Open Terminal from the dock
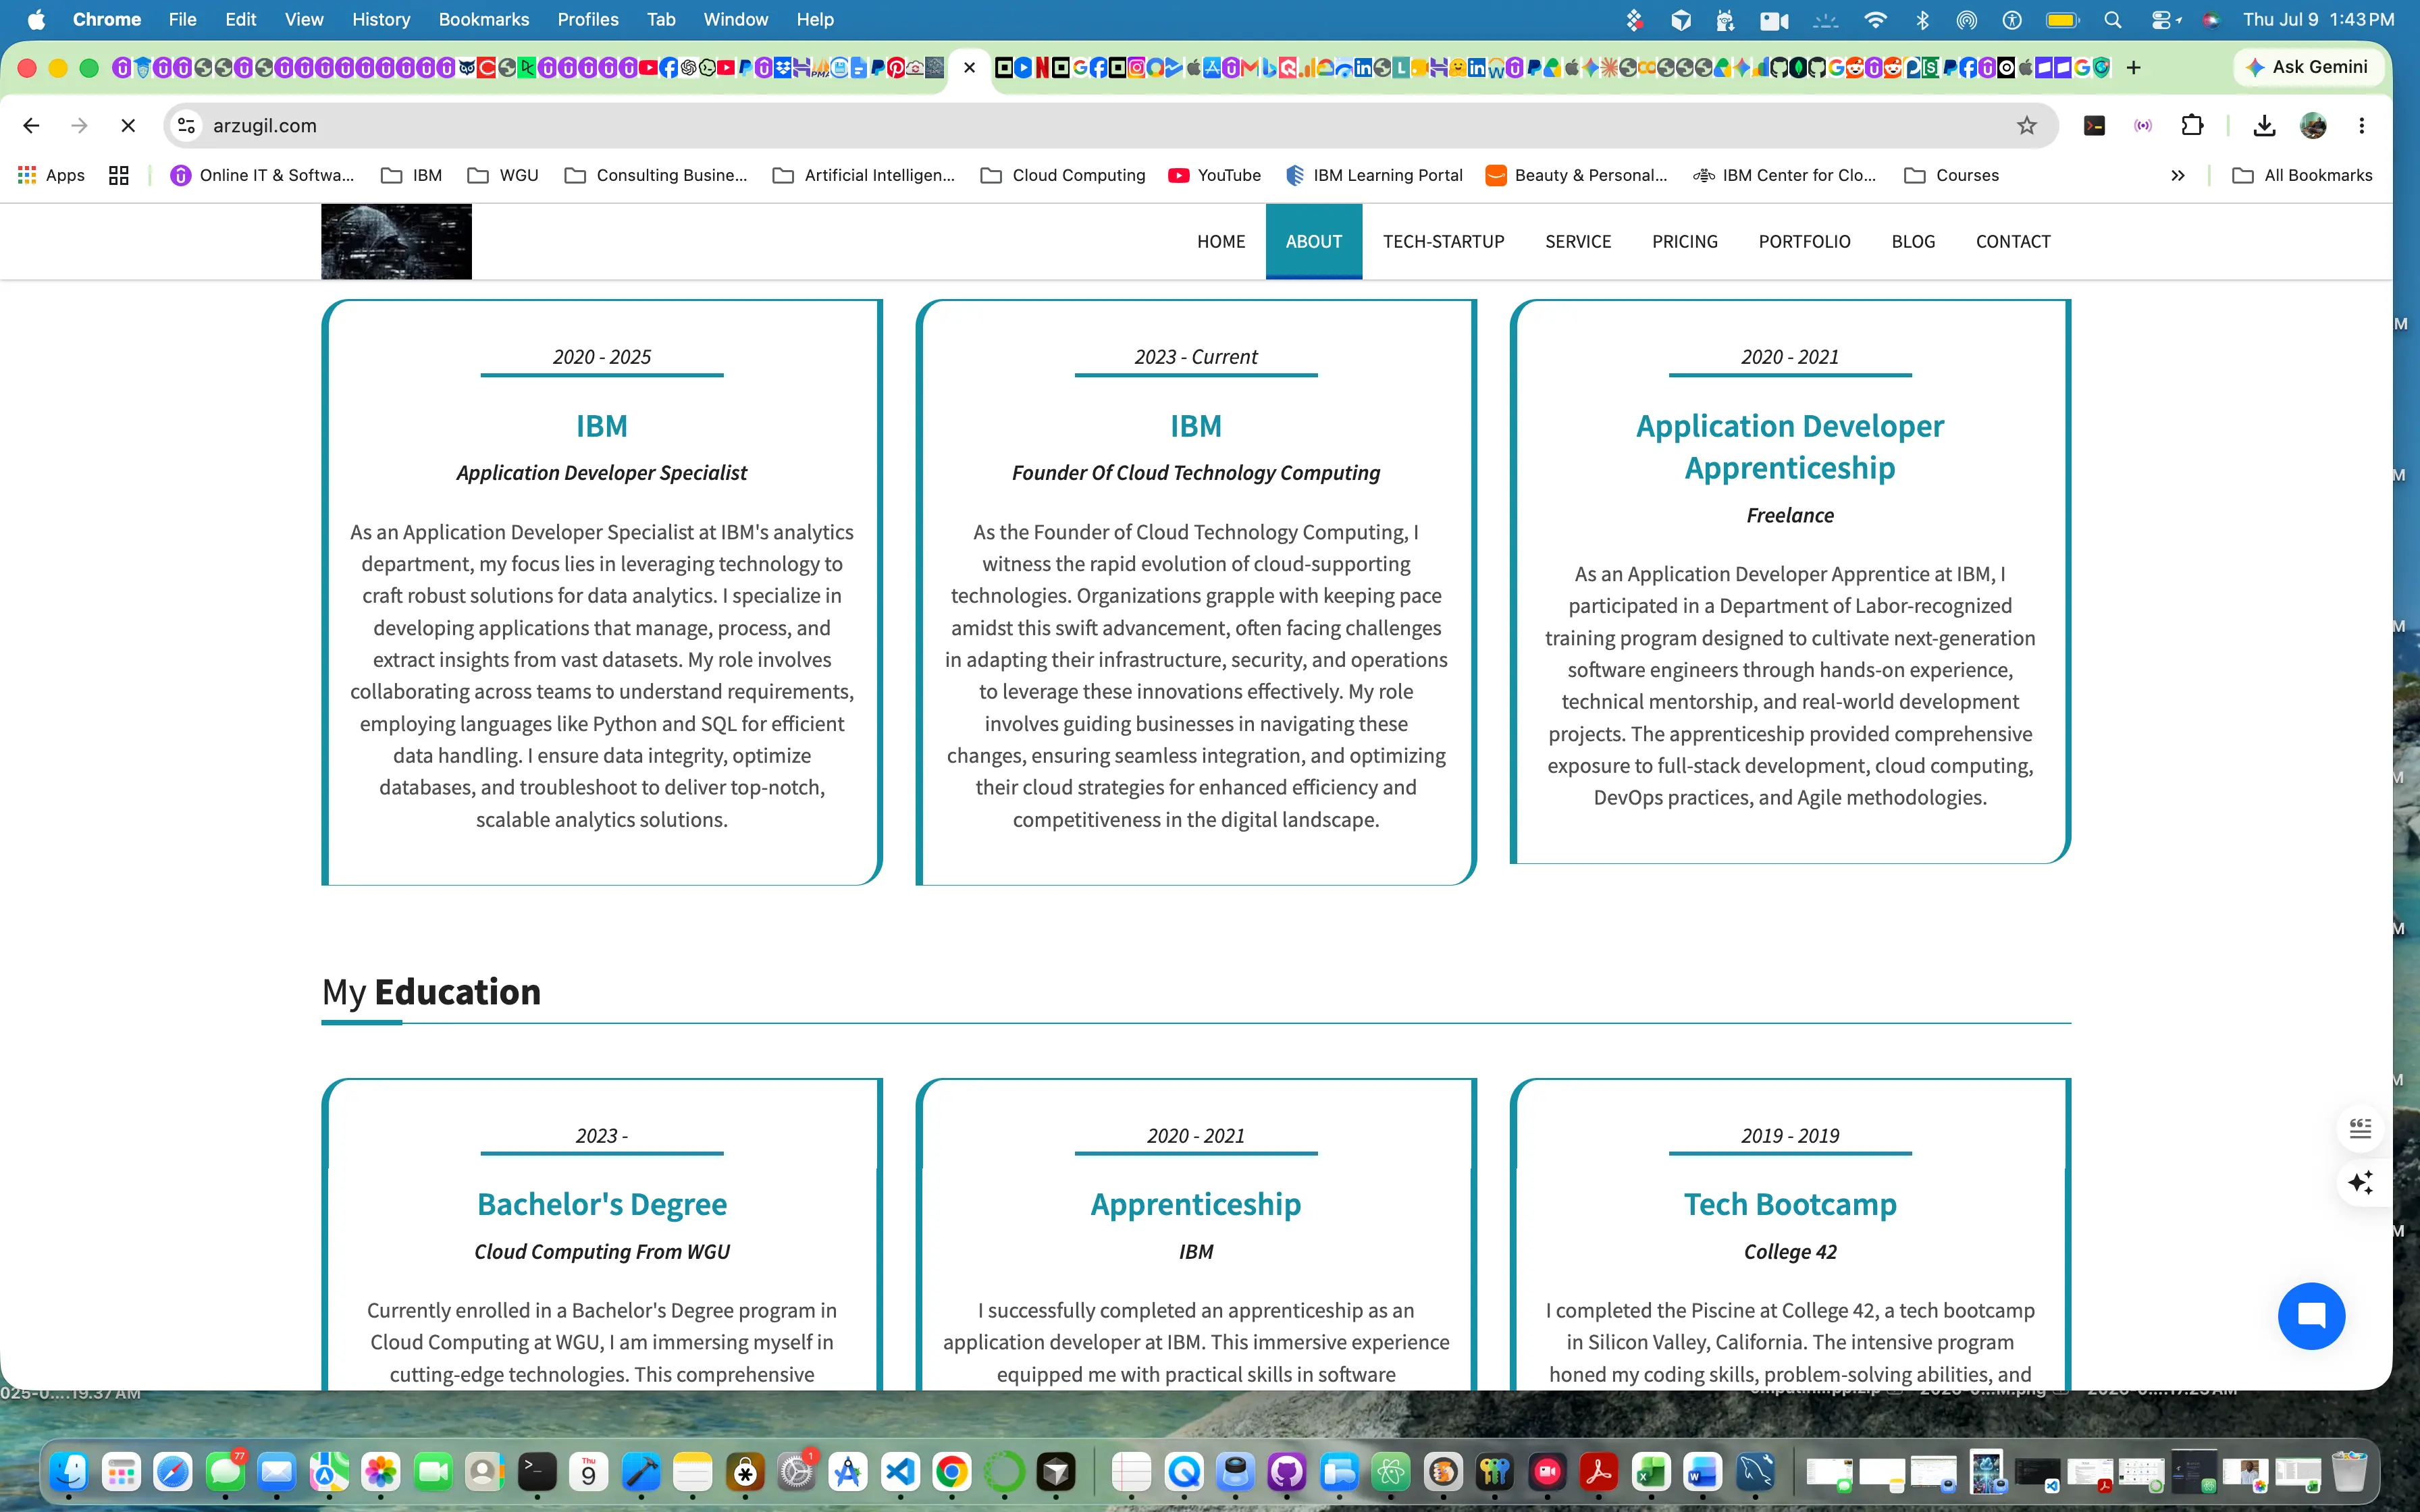Viewport: 2420px width, 1512px height. pyautogui.click(x=537, y=1471)
